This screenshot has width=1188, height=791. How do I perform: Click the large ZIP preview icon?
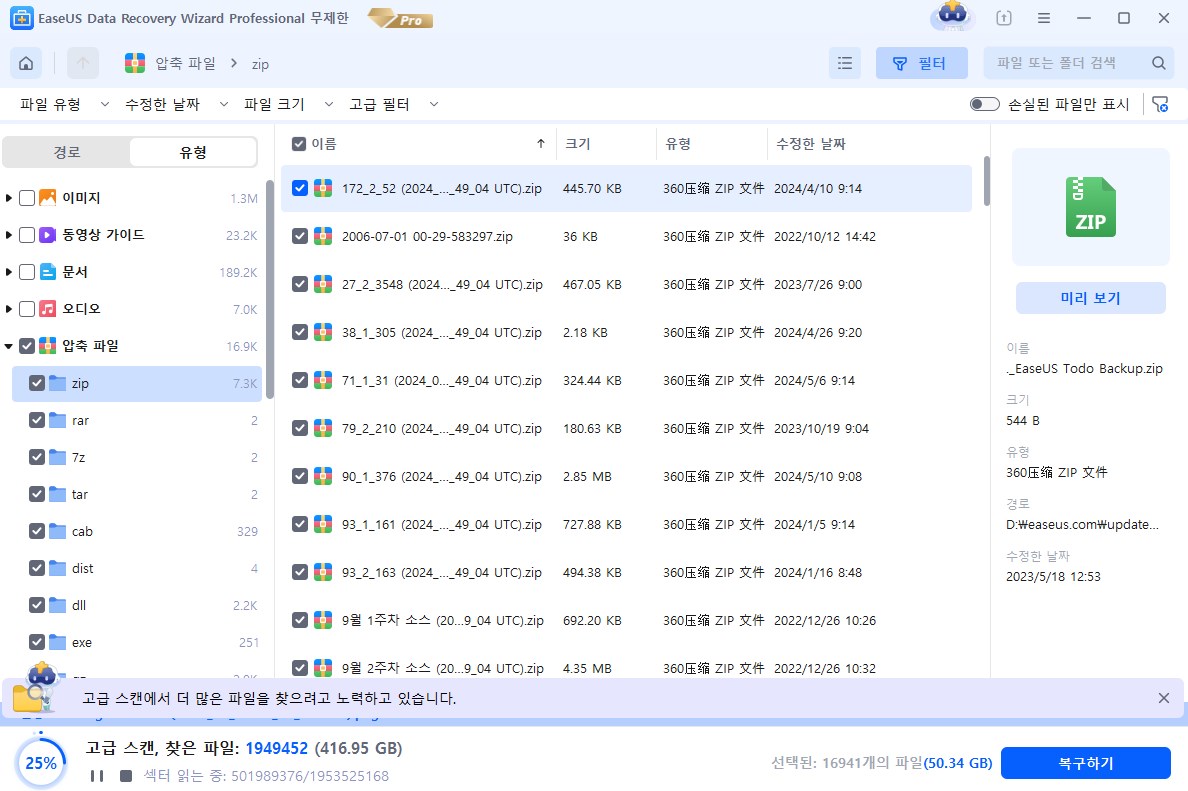[1090, 207]
